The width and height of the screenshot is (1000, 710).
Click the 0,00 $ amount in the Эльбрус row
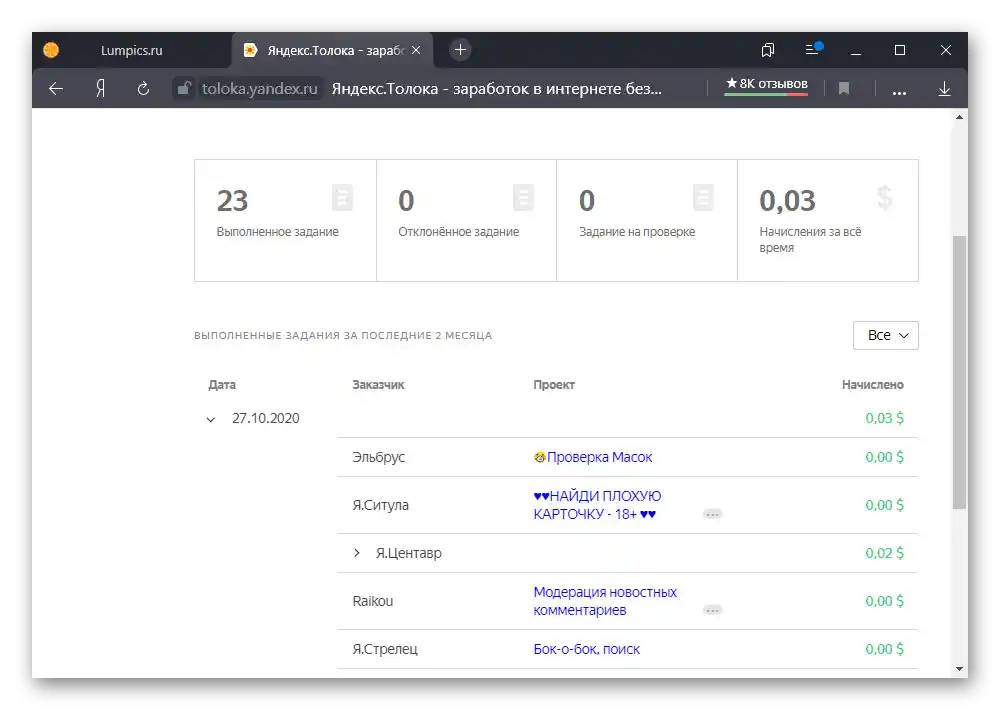(x=885, y=457)
